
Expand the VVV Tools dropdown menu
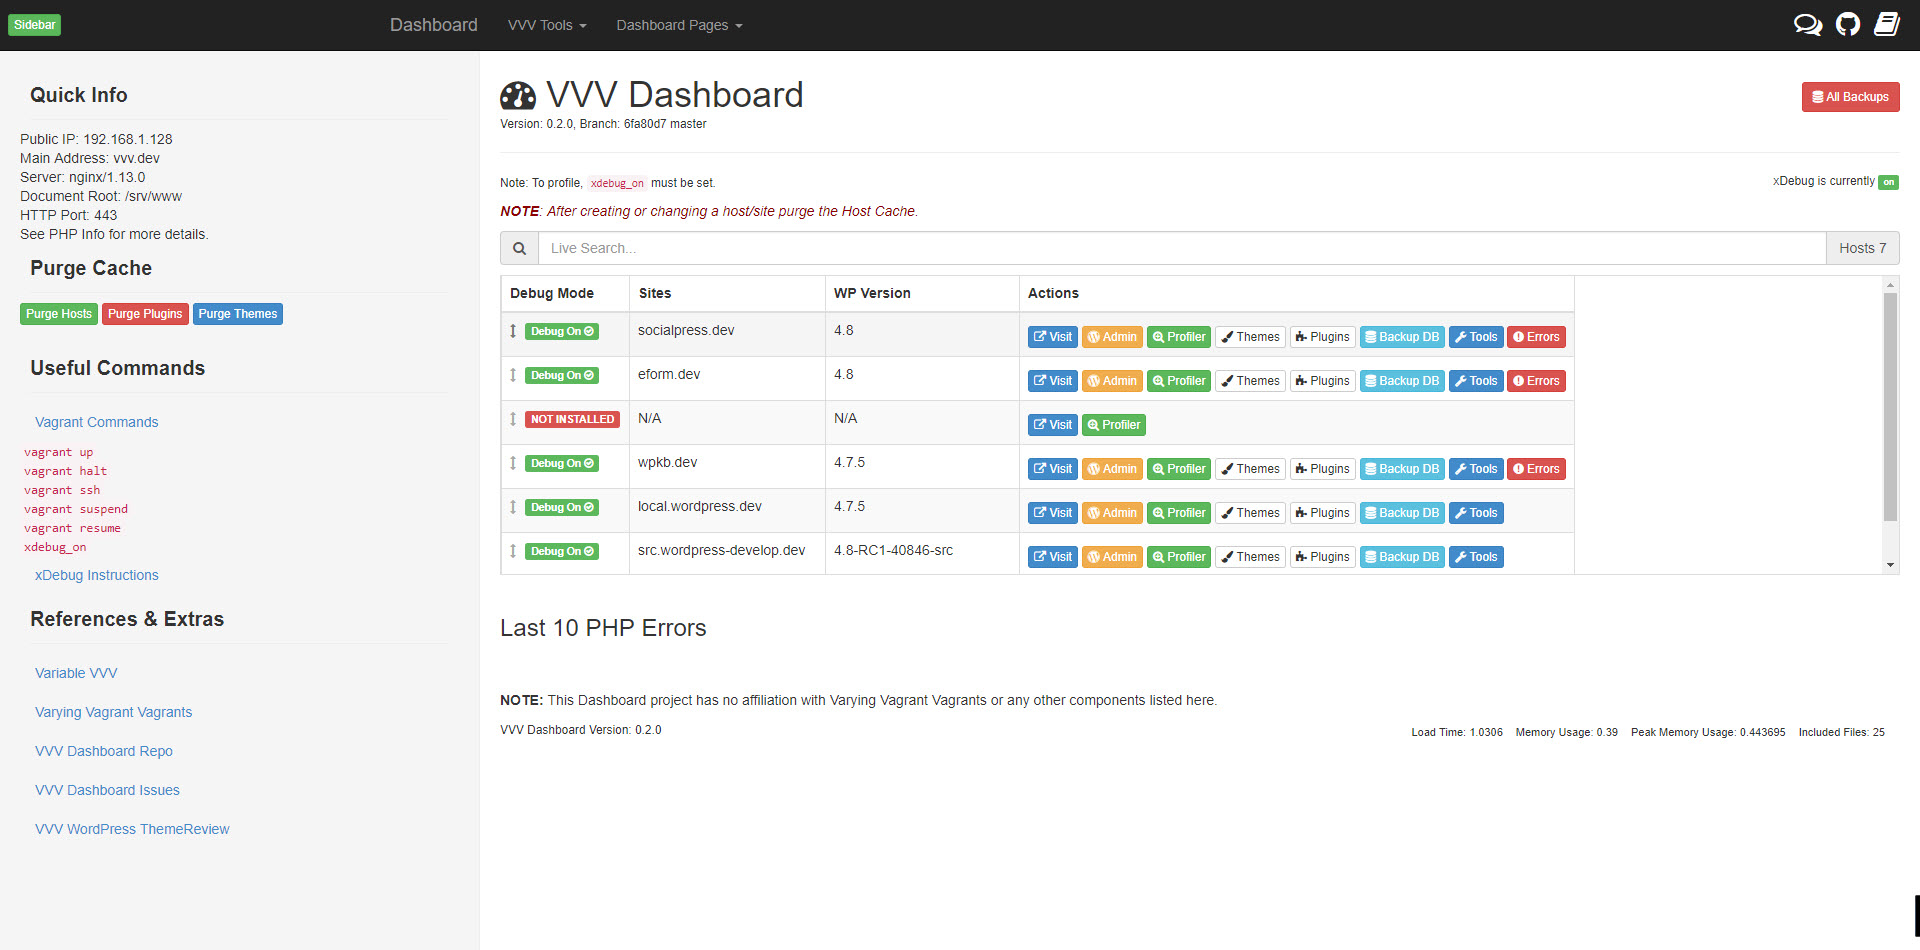click(547, 25)
